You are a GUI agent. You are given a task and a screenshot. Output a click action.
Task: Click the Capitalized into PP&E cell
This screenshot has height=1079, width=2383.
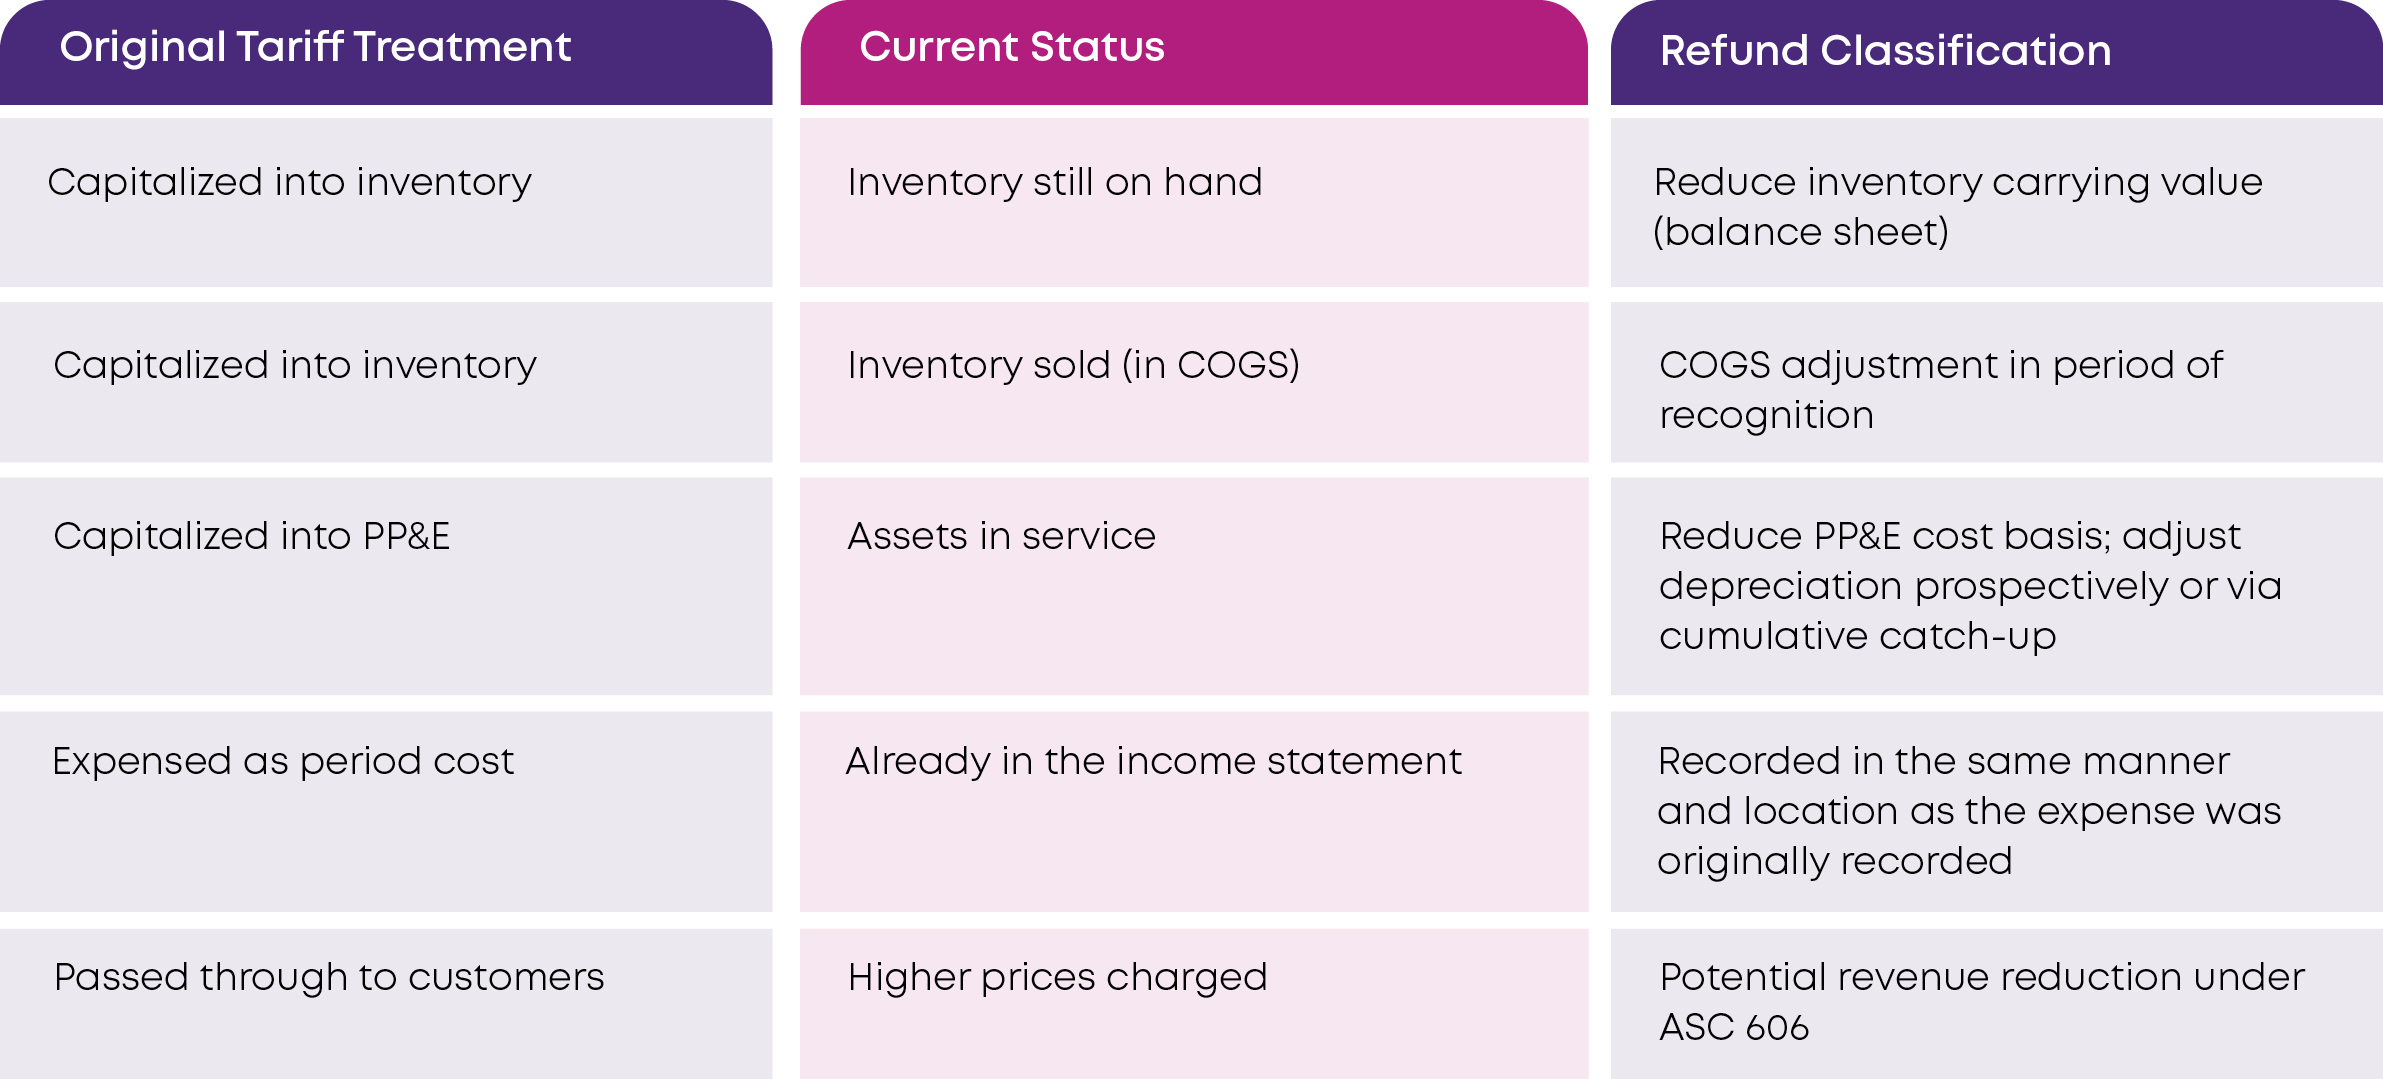(251, 537)
